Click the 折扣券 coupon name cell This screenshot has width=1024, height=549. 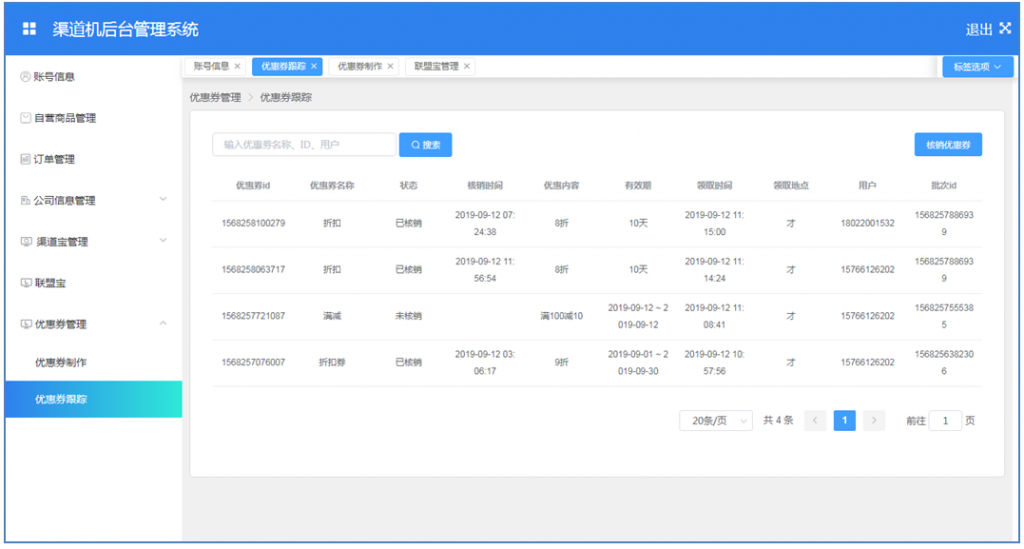click(332, 362)
